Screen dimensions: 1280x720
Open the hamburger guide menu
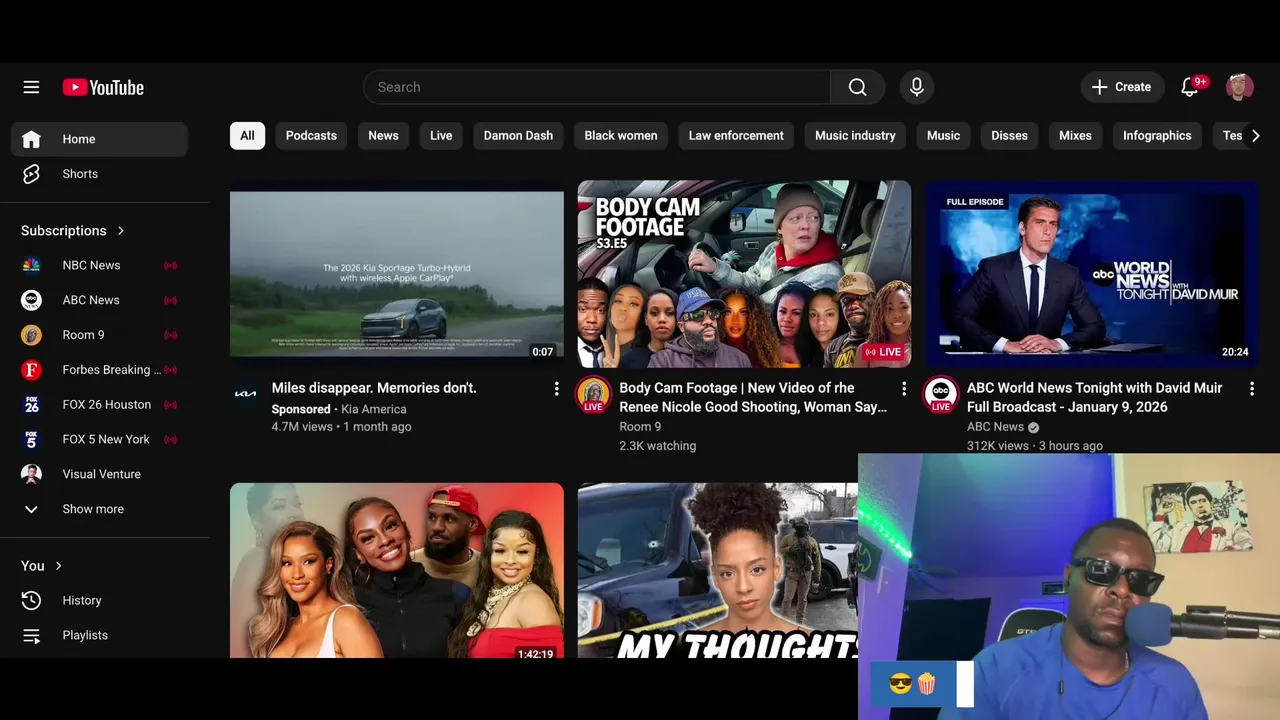(31, 87)
